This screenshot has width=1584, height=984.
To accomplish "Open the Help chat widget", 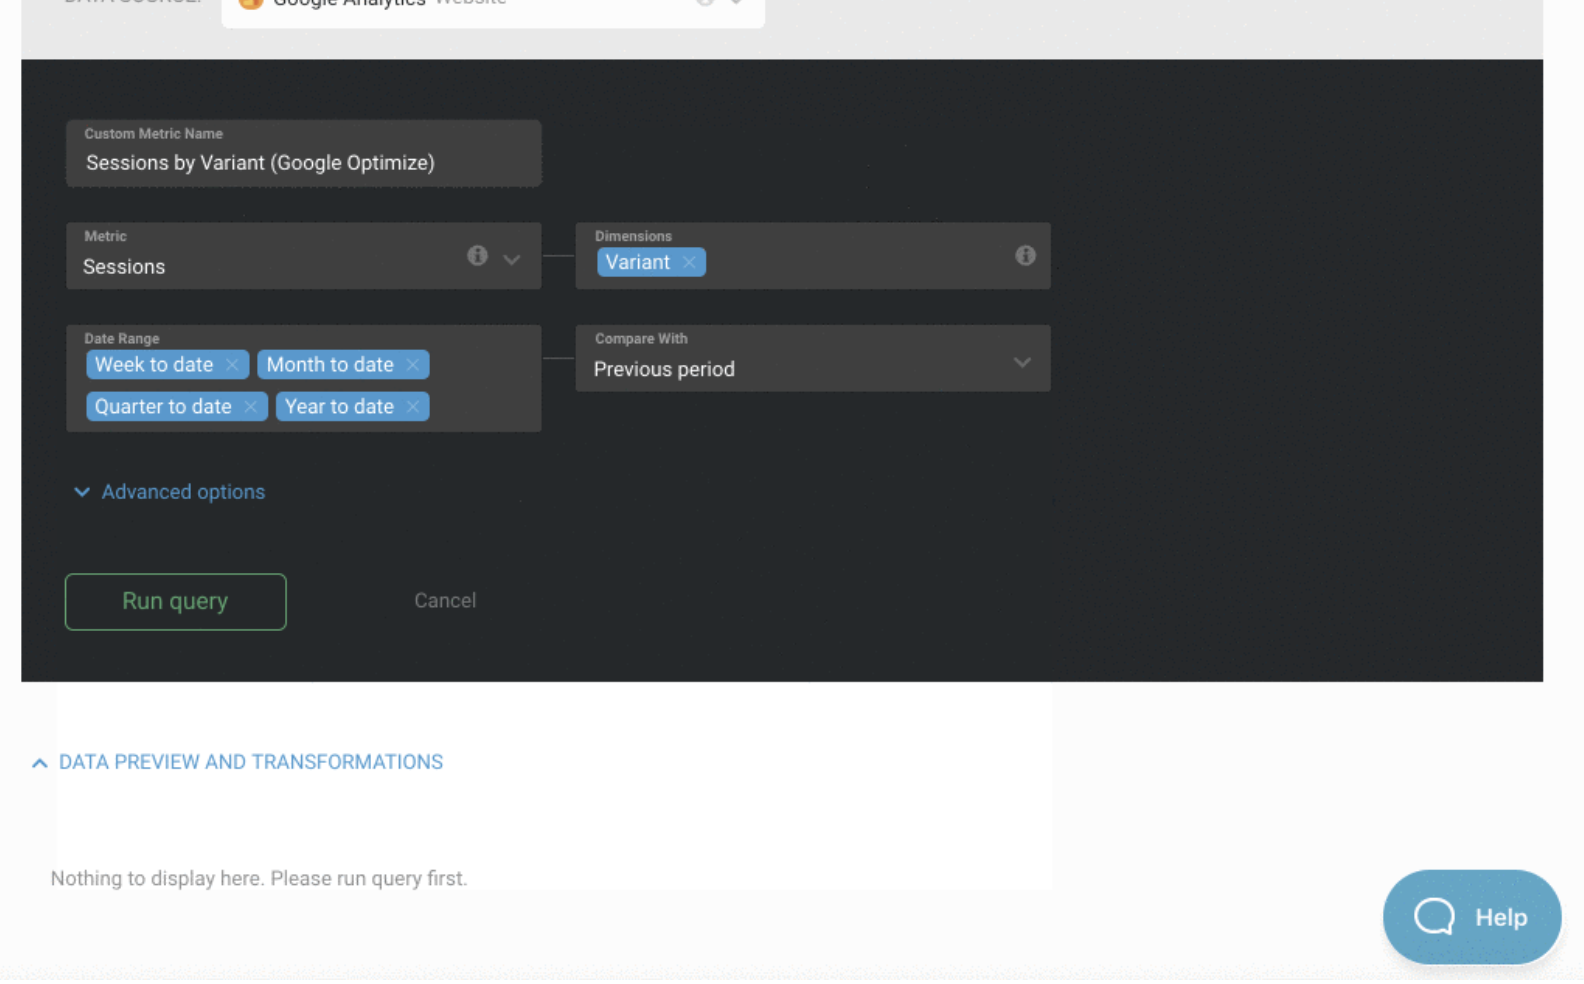I will [1471, 917].
